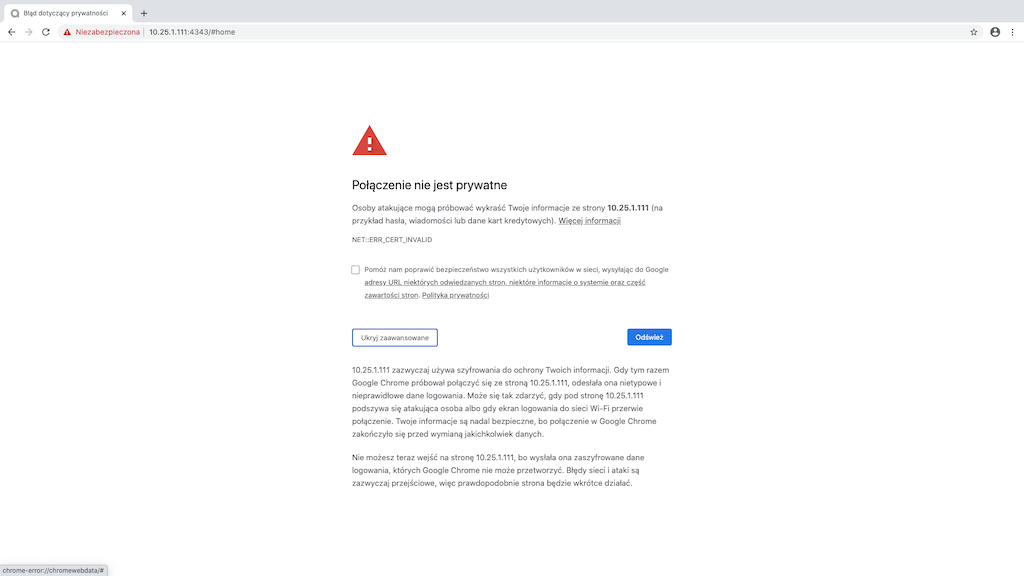Show site info via the Niezabezpieczona warning
The image size is (1024, 576).
click(100, 32)
